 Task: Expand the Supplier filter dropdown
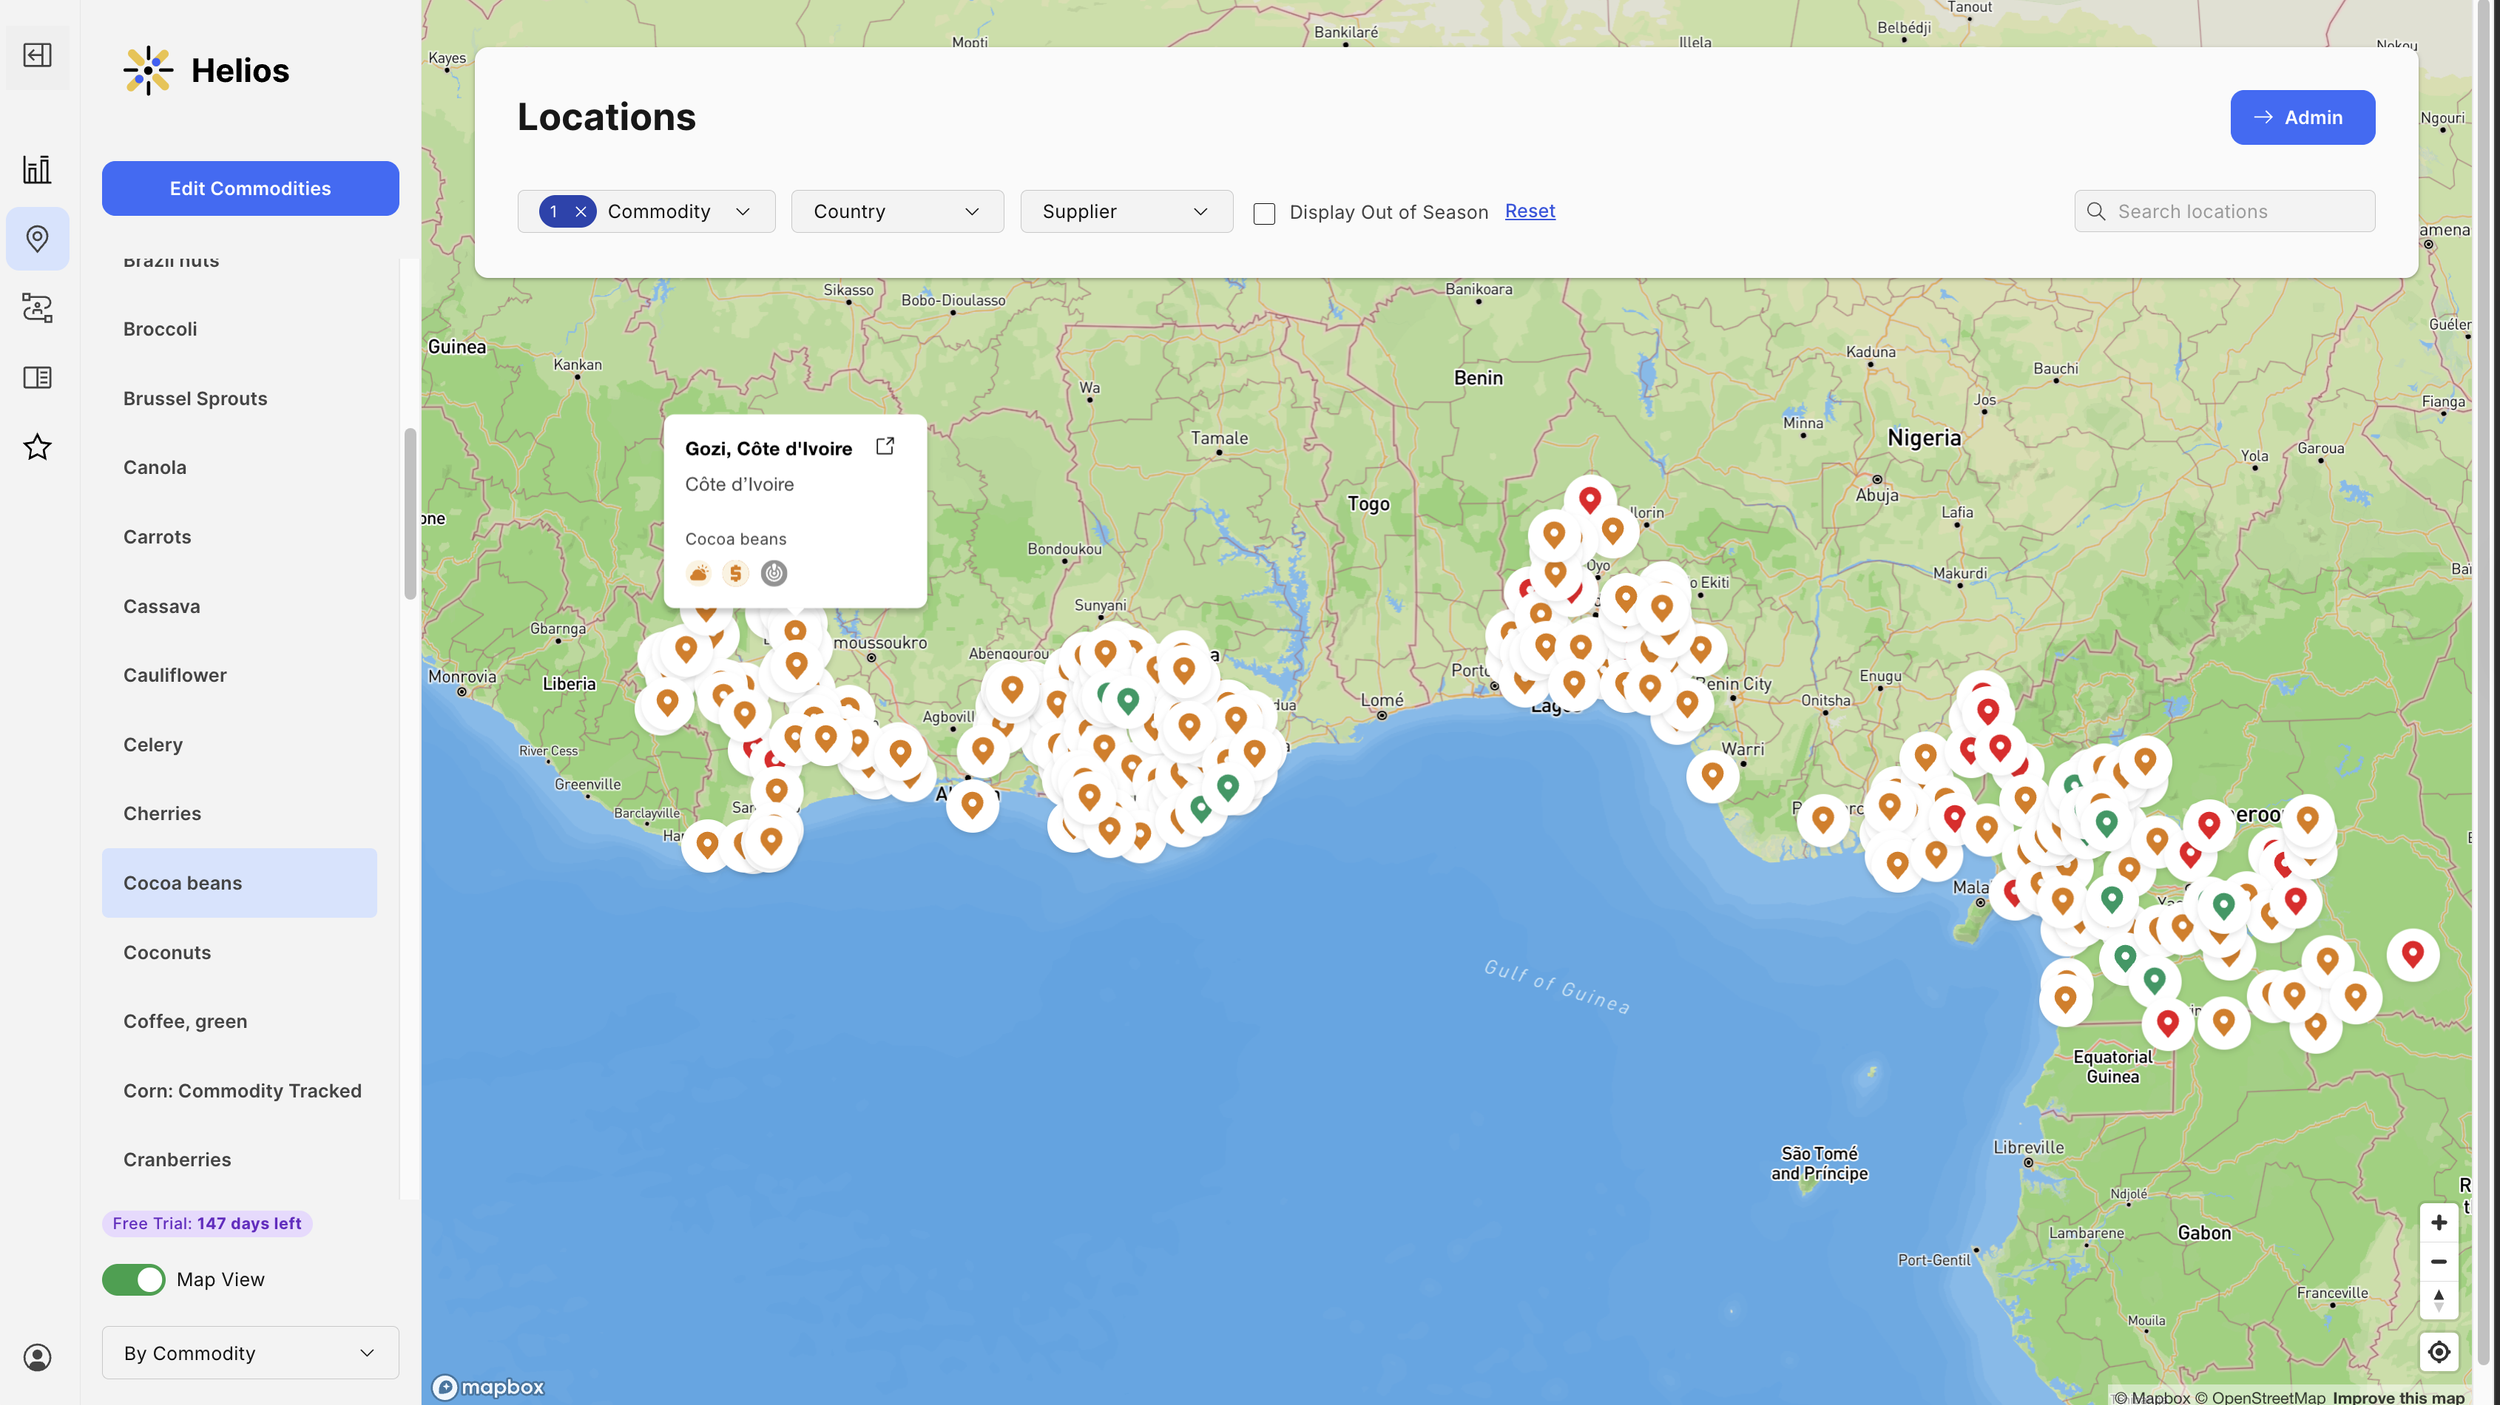tap(1125, 212)
